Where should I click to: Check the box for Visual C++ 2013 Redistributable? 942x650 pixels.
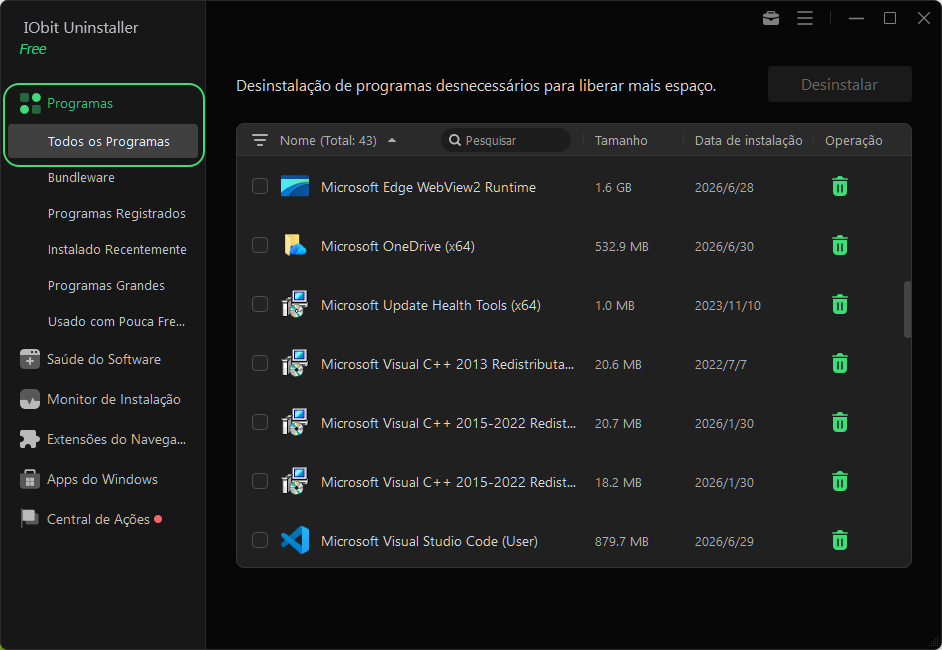(260, 363)
